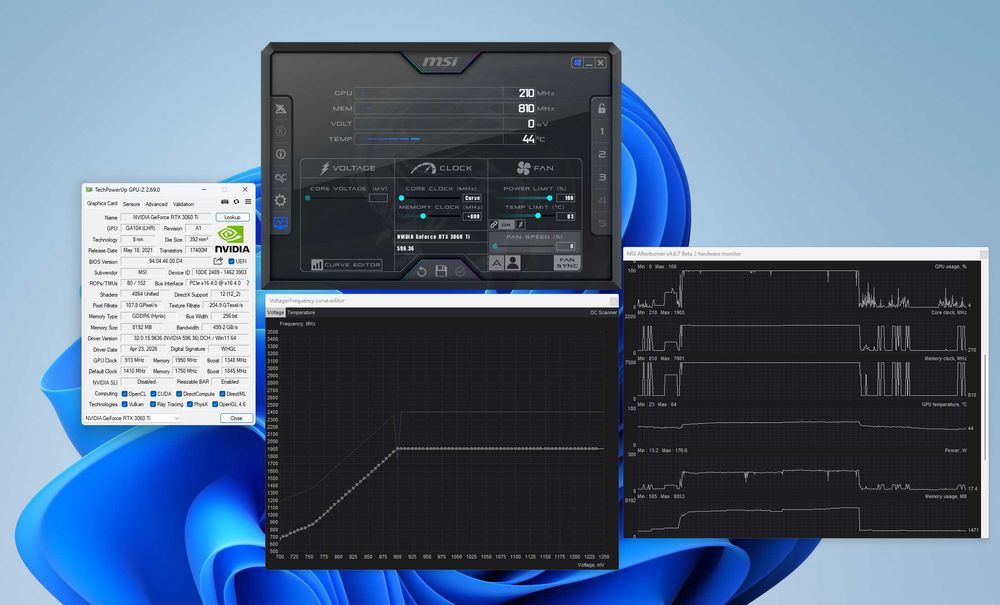Toggle the OpenGL 4.6 checkbox in GPU-Z
The width and height of the screenshot is (1000, 605).
point(215,404)
